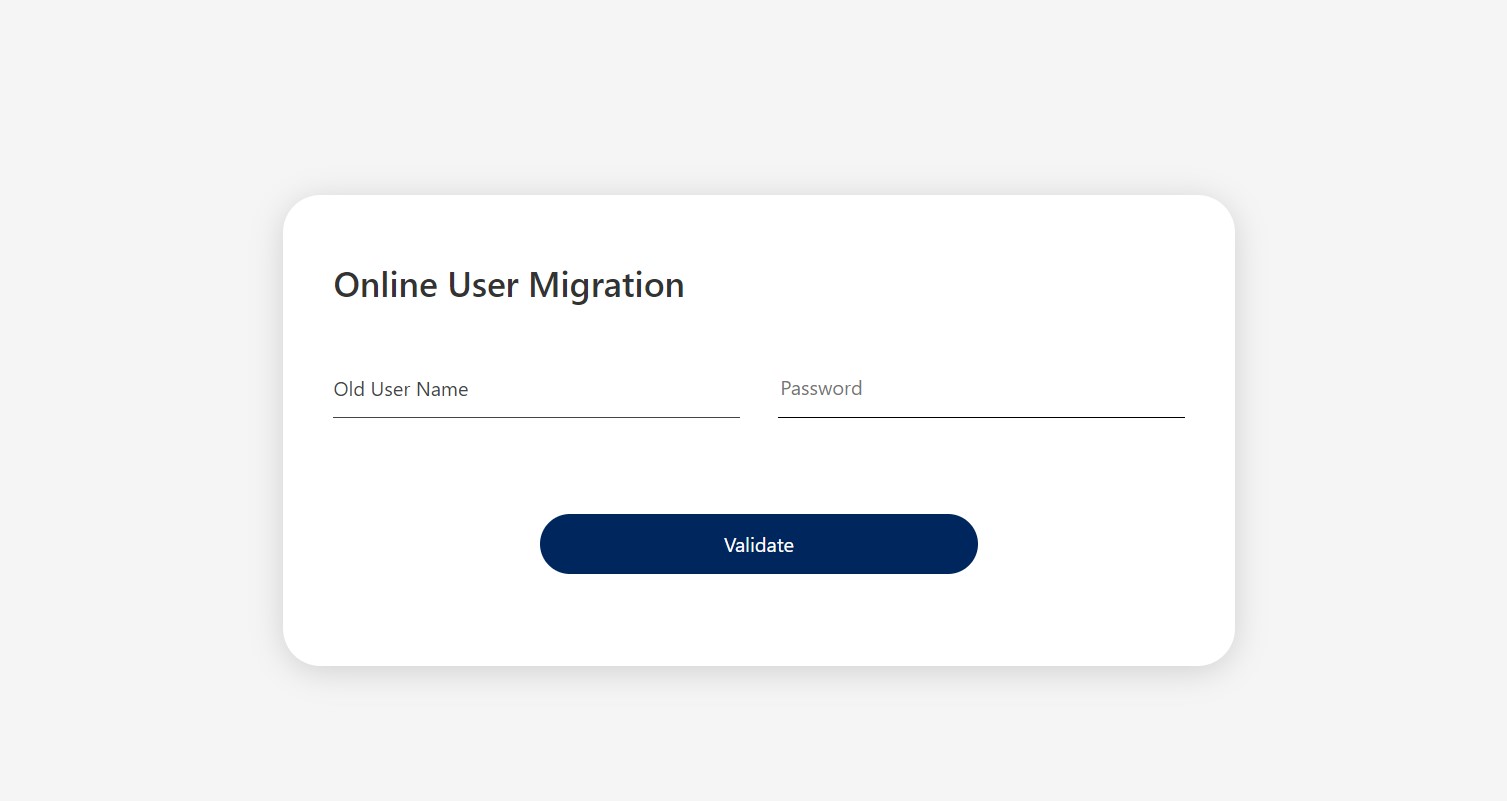Click the Online User Migration heading

point(508,285)
